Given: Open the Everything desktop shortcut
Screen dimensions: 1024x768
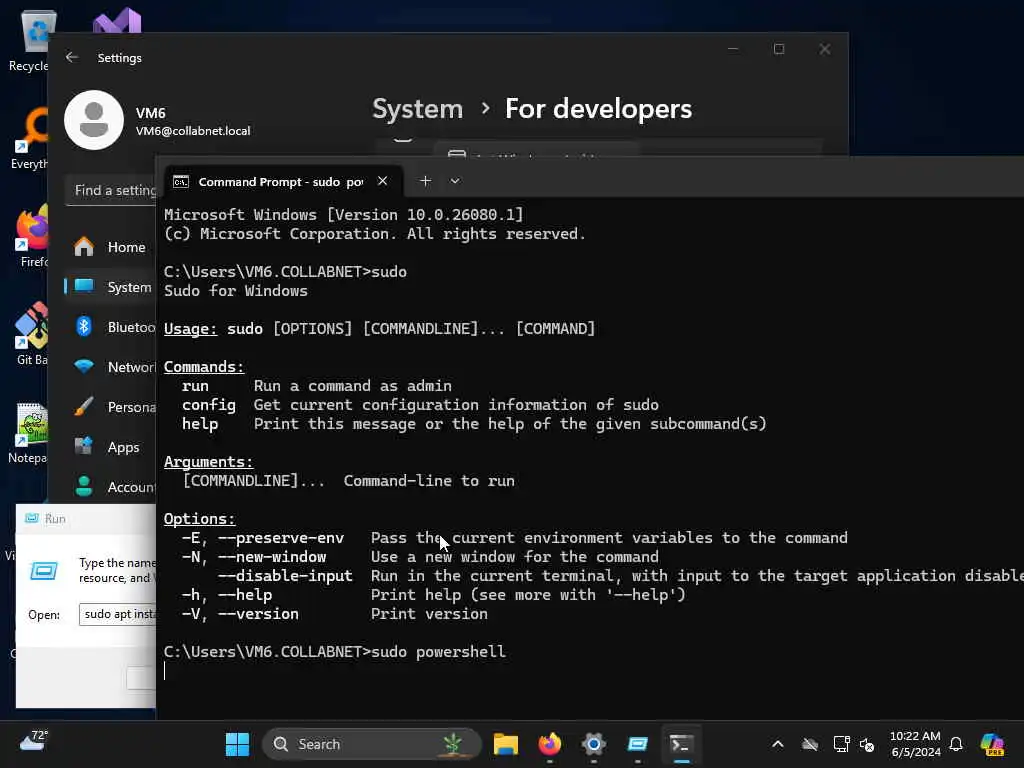Looking at the screenshot, I should [x=31, y=138].
